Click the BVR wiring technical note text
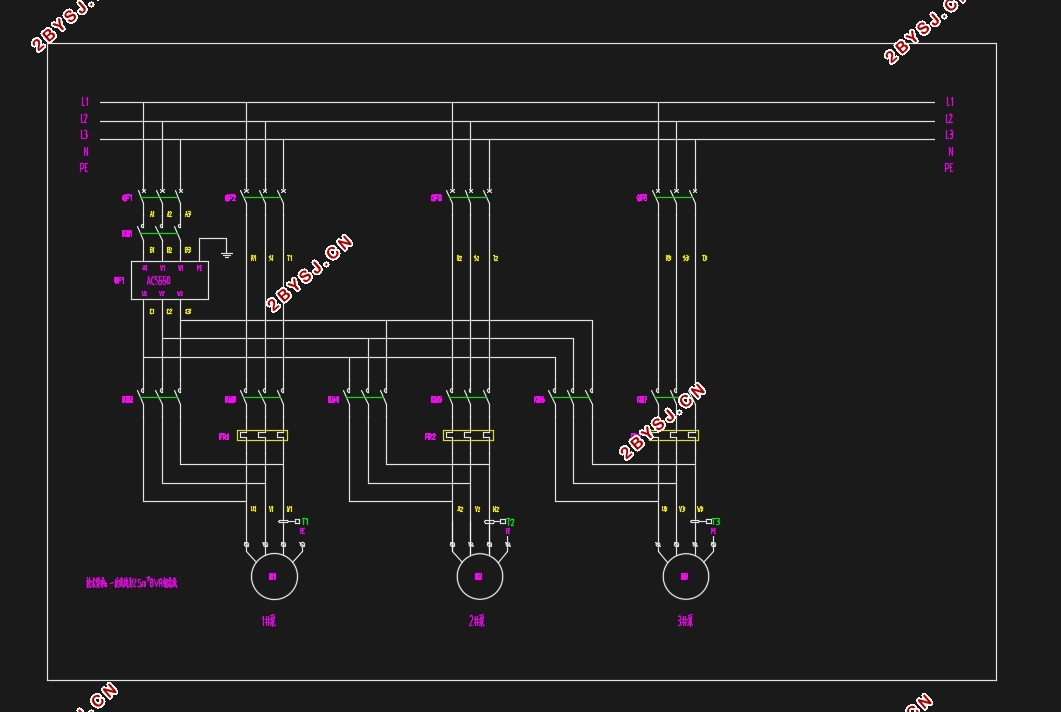Viewport: 1061px width, 712px height. [x=131, y=583]
